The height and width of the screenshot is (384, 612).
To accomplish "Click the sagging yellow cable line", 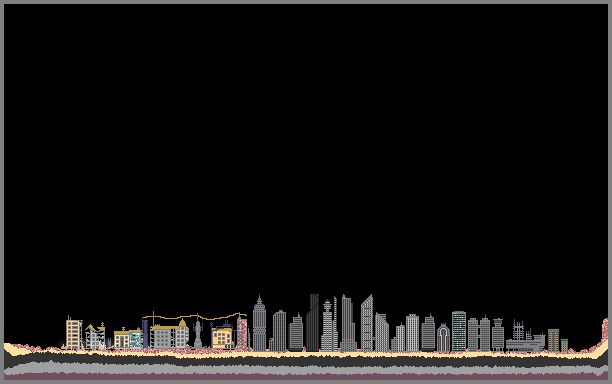I will point(194,316).
